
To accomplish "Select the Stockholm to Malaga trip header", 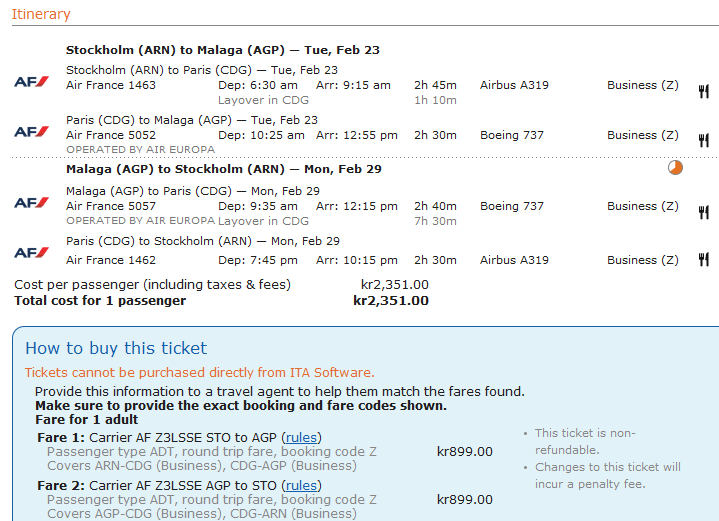I will pyautogui.click(x=222, y=49).
